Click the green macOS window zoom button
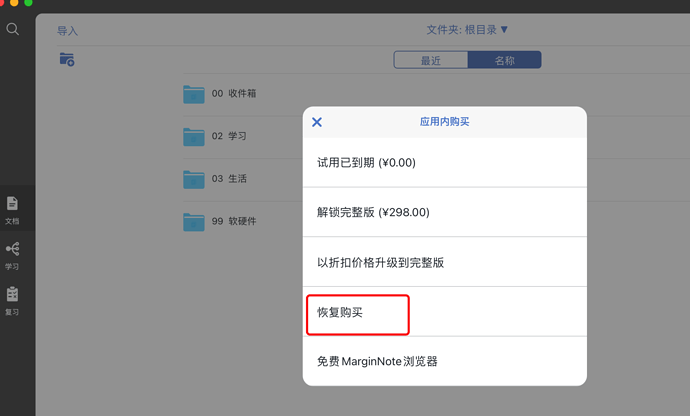 pos(28,2)
